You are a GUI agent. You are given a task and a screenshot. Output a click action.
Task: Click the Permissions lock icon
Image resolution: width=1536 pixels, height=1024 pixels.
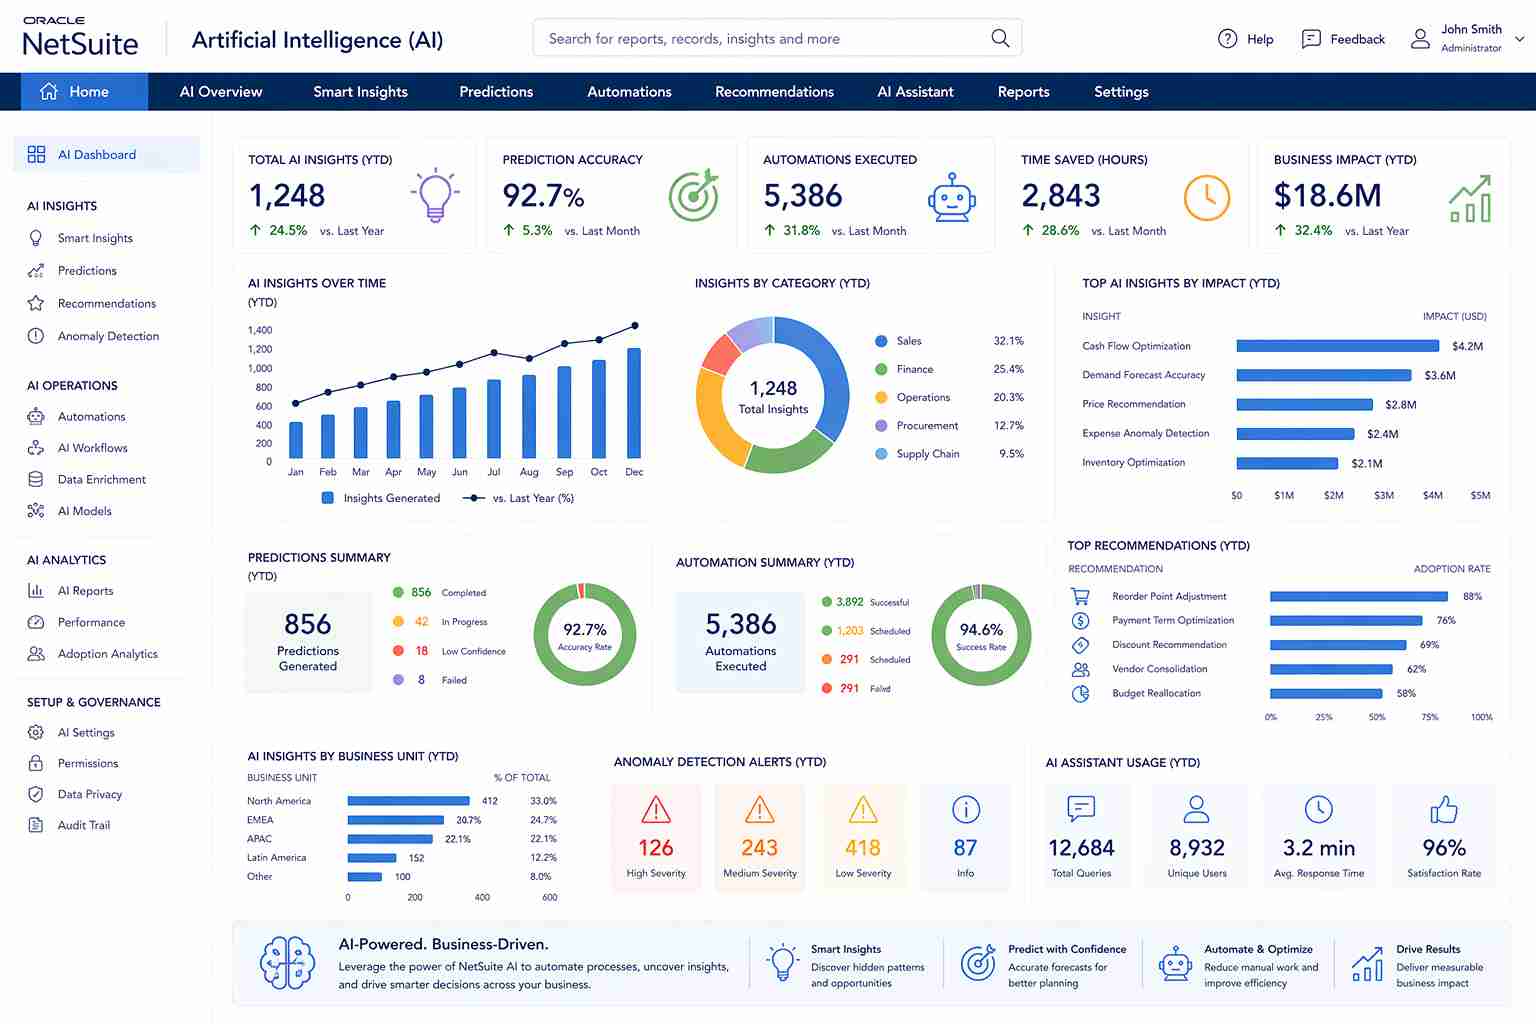36,763
